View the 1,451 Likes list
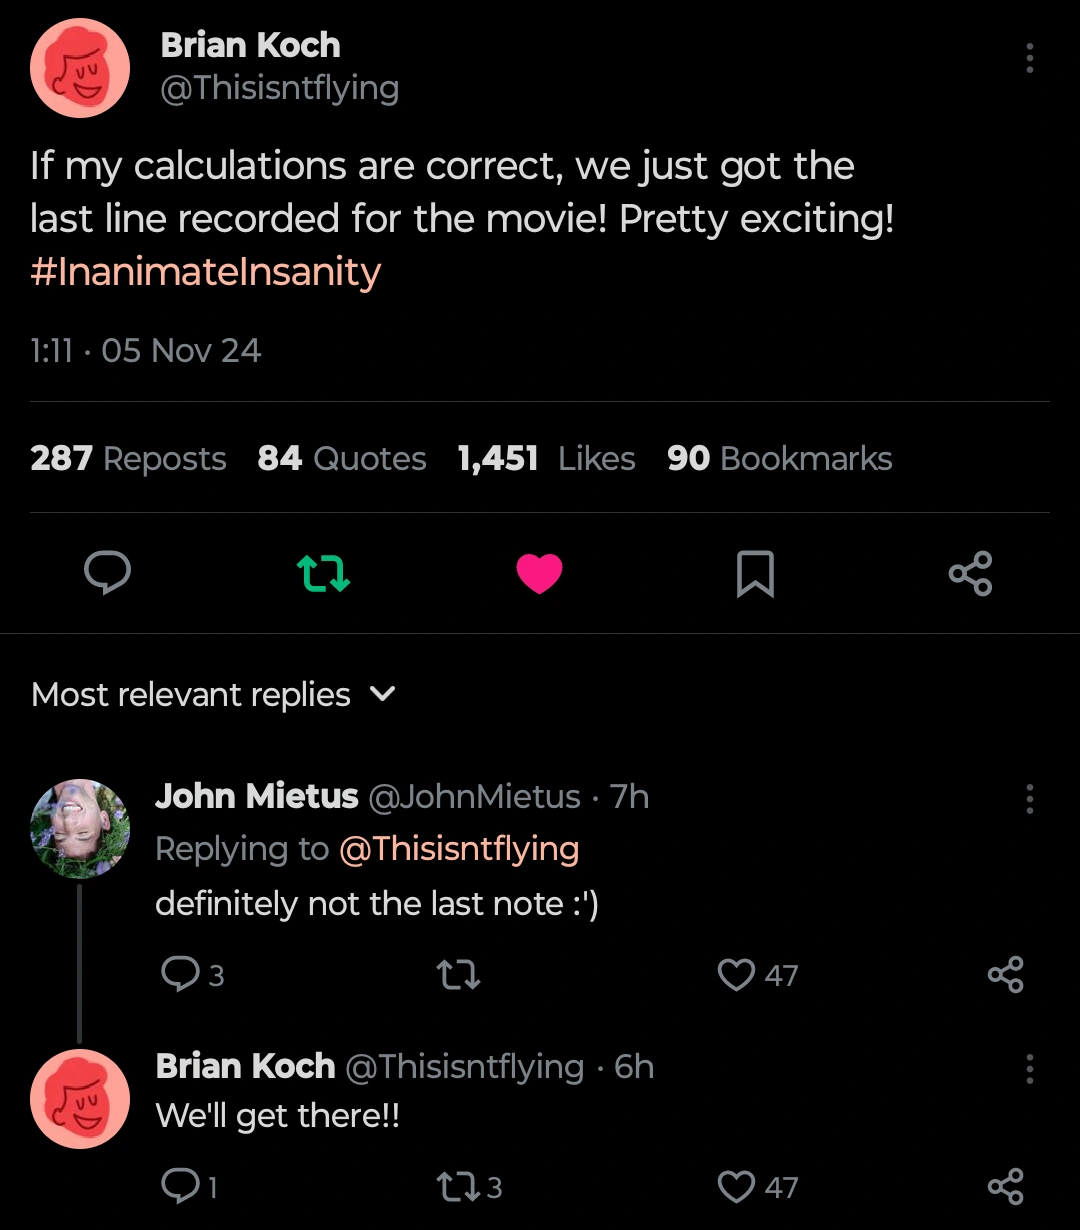Image resolution: width=1080 pixels, height=1230 pixels. (546, 459)
